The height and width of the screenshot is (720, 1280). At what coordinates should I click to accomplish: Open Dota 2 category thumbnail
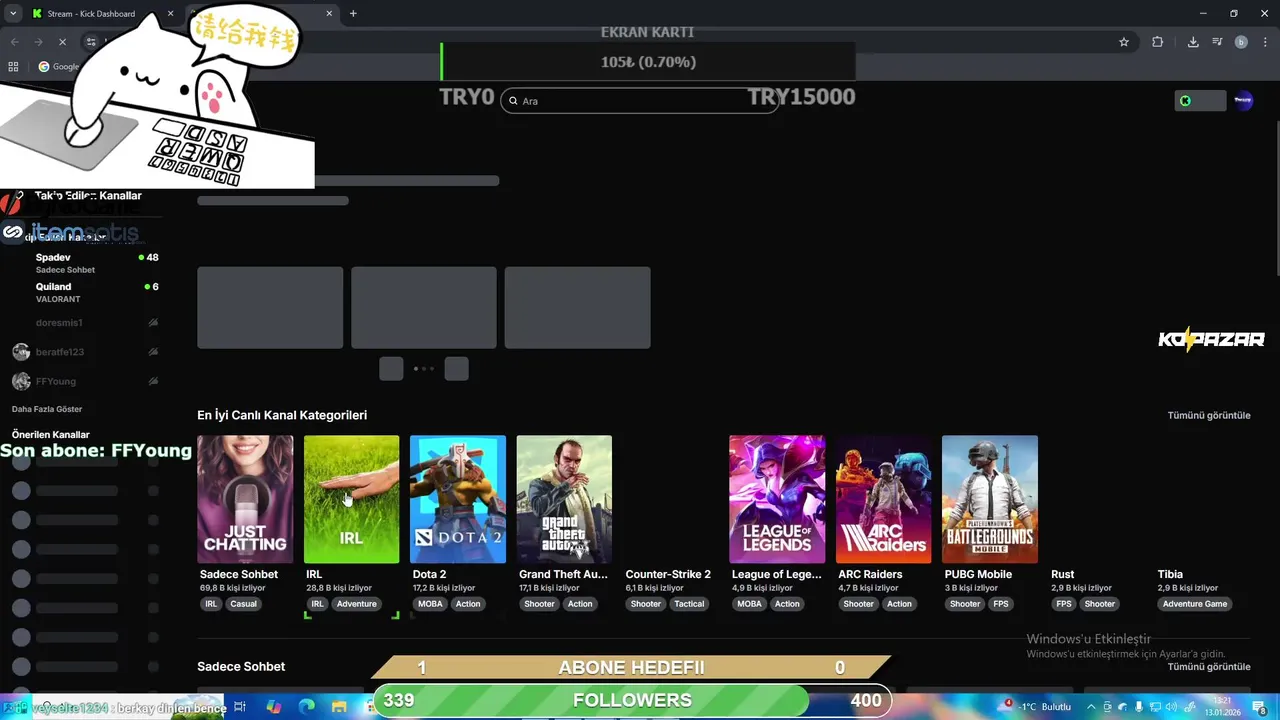coord(458,499)
